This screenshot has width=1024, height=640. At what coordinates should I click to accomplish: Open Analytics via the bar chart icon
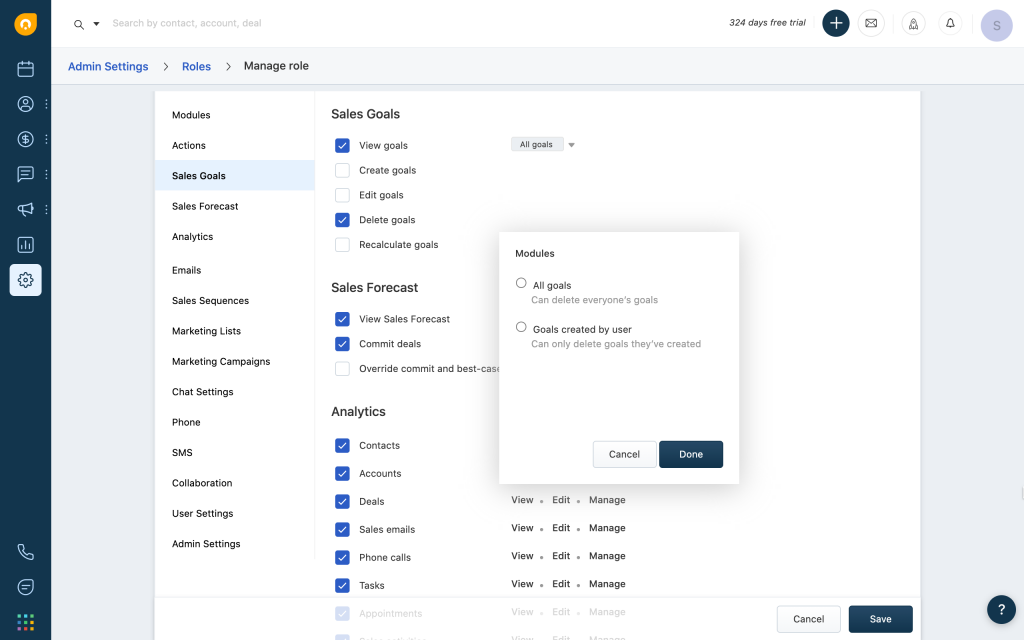(x=25, y=244)
